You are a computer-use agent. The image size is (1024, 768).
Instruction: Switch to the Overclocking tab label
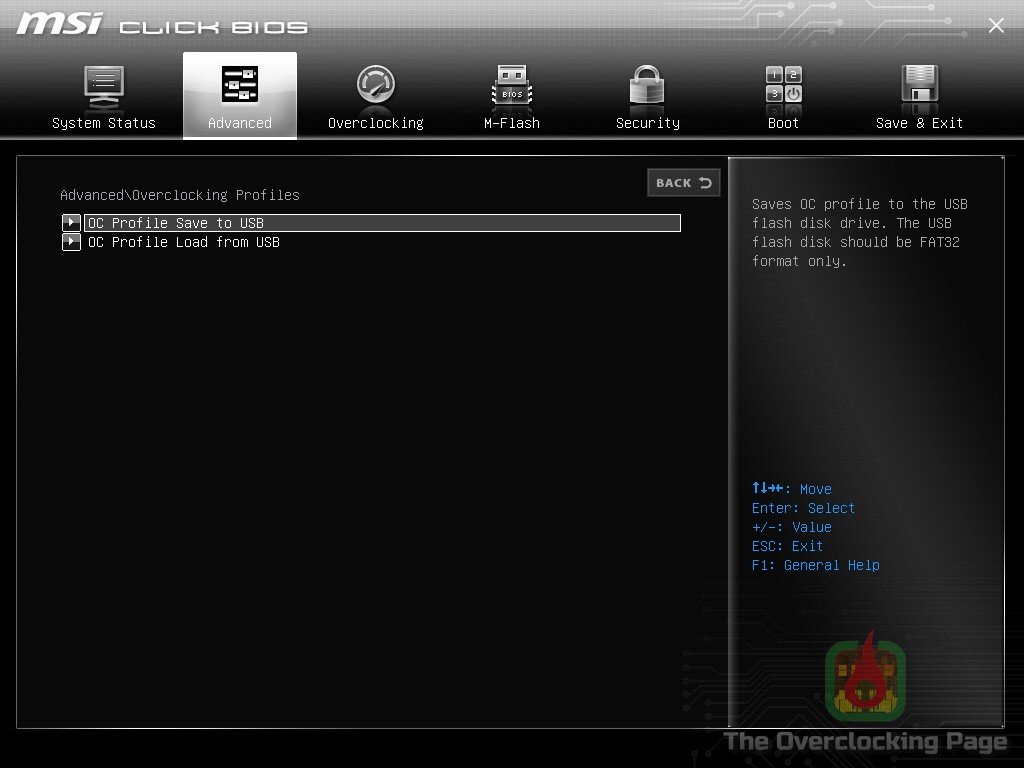pos(376,123)
